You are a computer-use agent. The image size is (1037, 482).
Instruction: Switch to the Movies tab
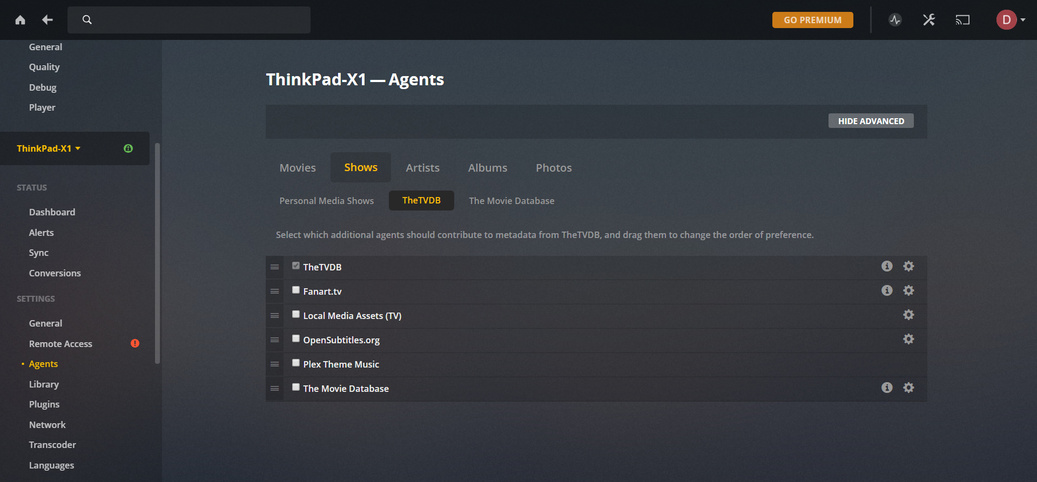pyautogui.click(x=298, y=167)
